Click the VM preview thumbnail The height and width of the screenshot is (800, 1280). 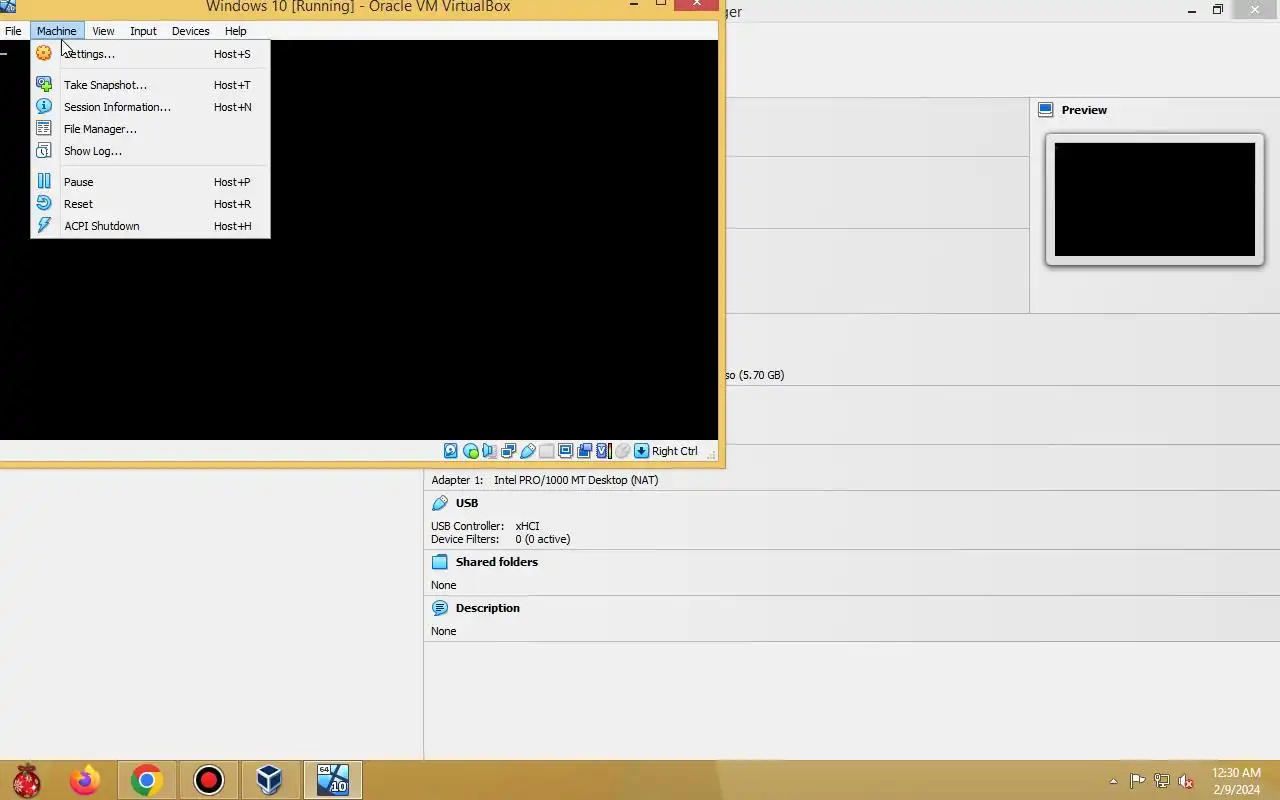[x=1154, y=200]
